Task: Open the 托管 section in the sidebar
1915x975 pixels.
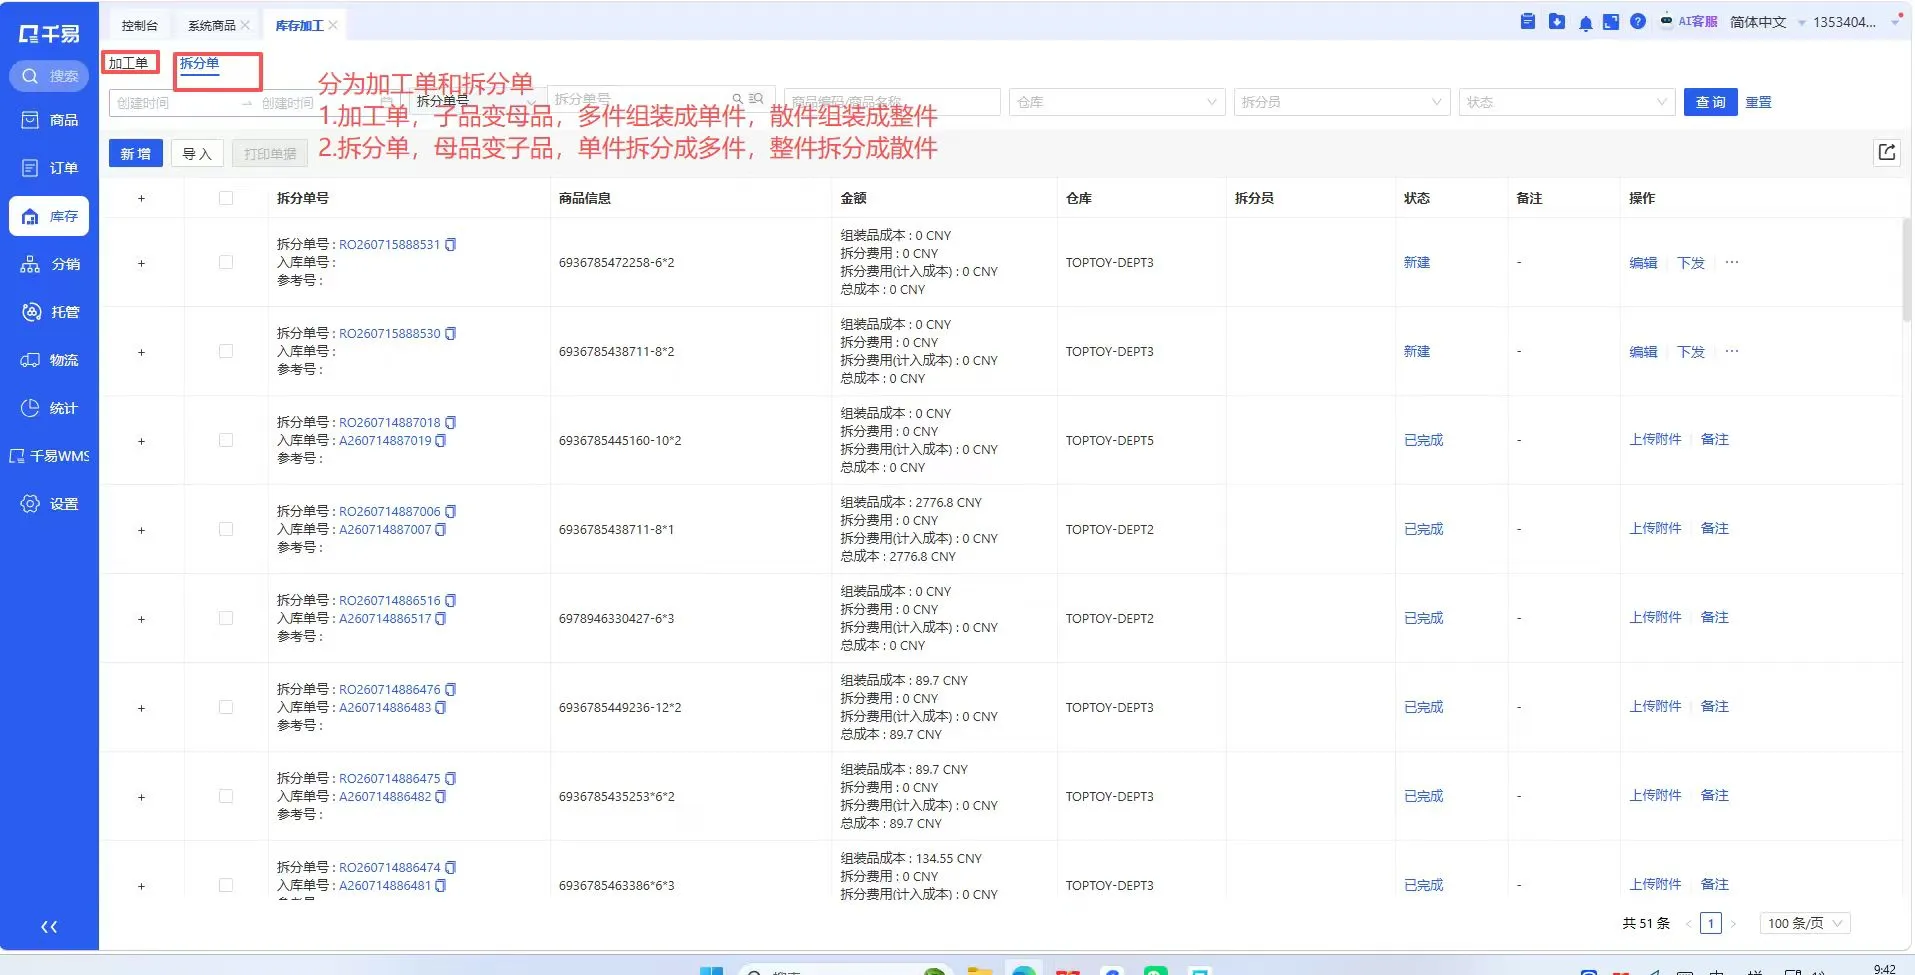Action: point(49,312)
